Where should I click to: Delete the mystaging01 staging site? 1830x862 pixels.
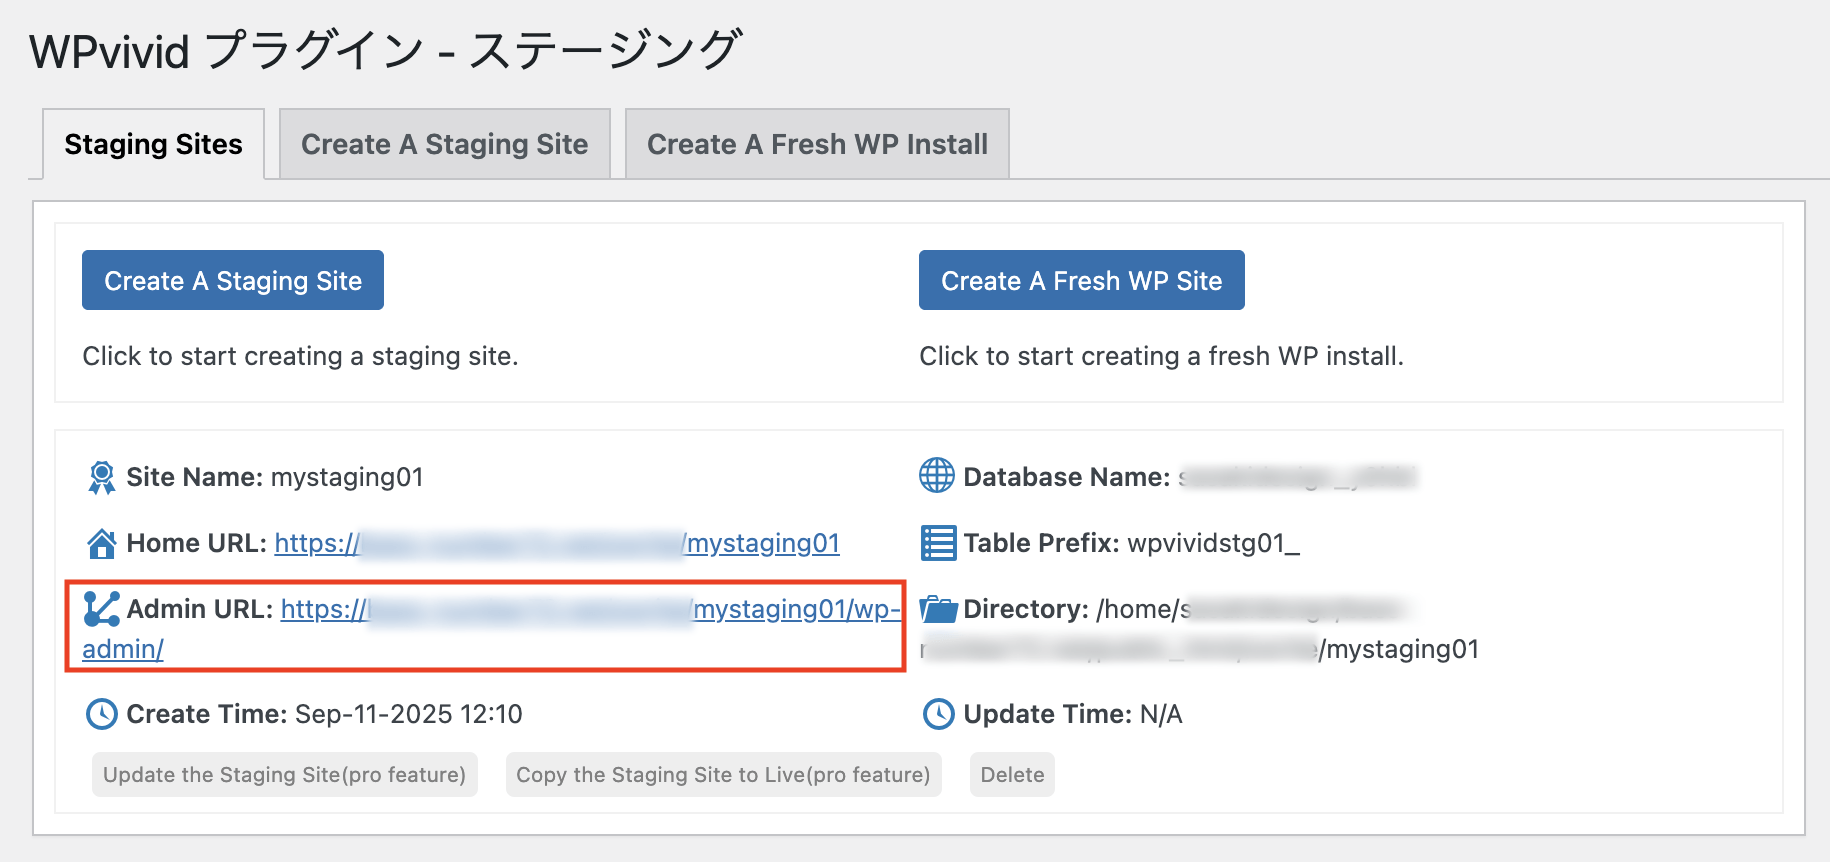click(x=1012, y=775)
